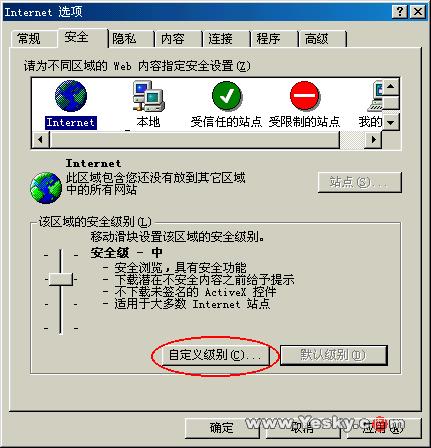Select the partially visible 我的 computer zone icon
431x448 pixels.
point(375,96)
